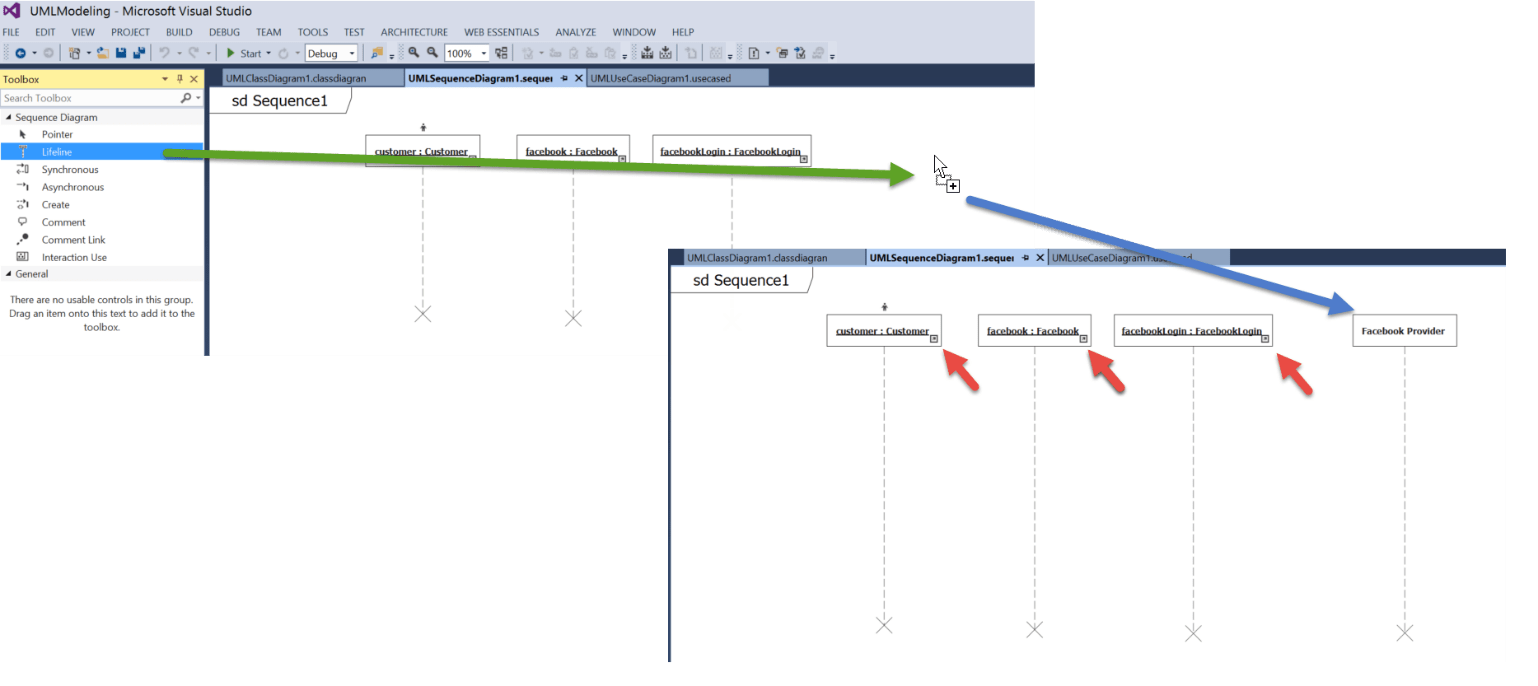Open the BUILD menu
This screenshot has height=686, width=1538.
coord(179,32)
